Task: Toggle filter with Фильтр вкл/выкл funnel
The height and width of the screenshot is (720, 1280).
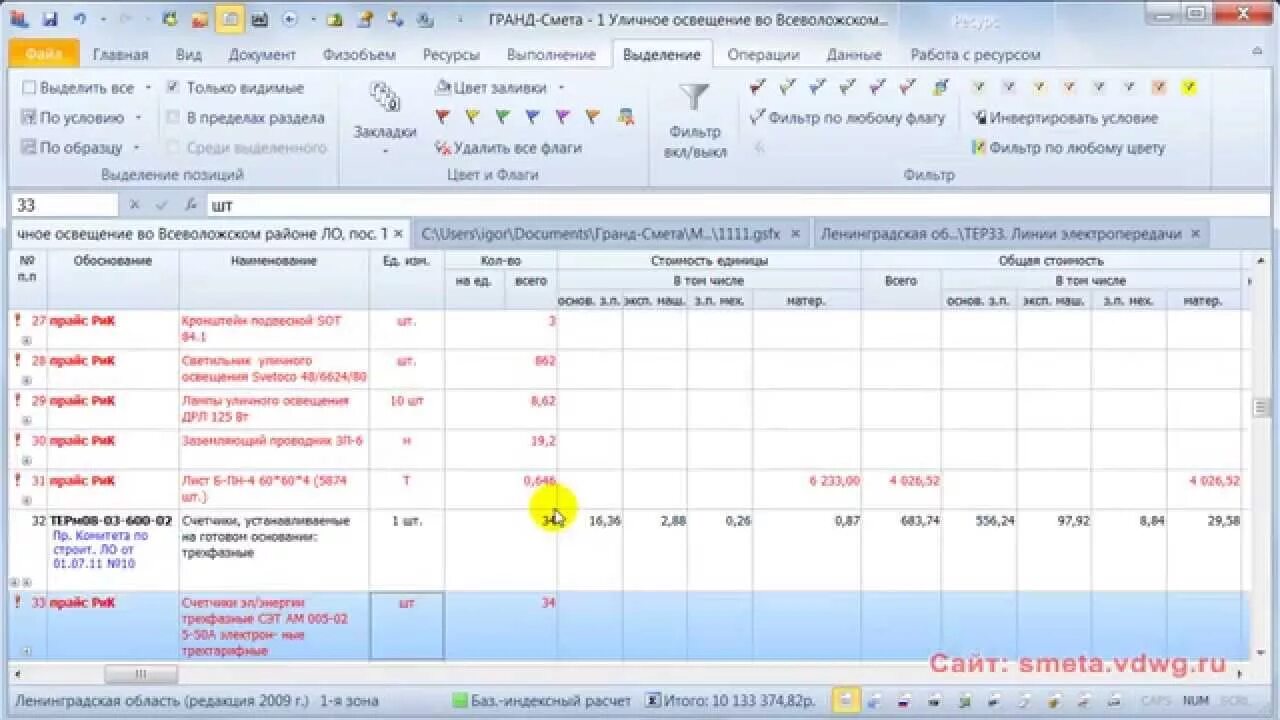Action: point(695,120)
